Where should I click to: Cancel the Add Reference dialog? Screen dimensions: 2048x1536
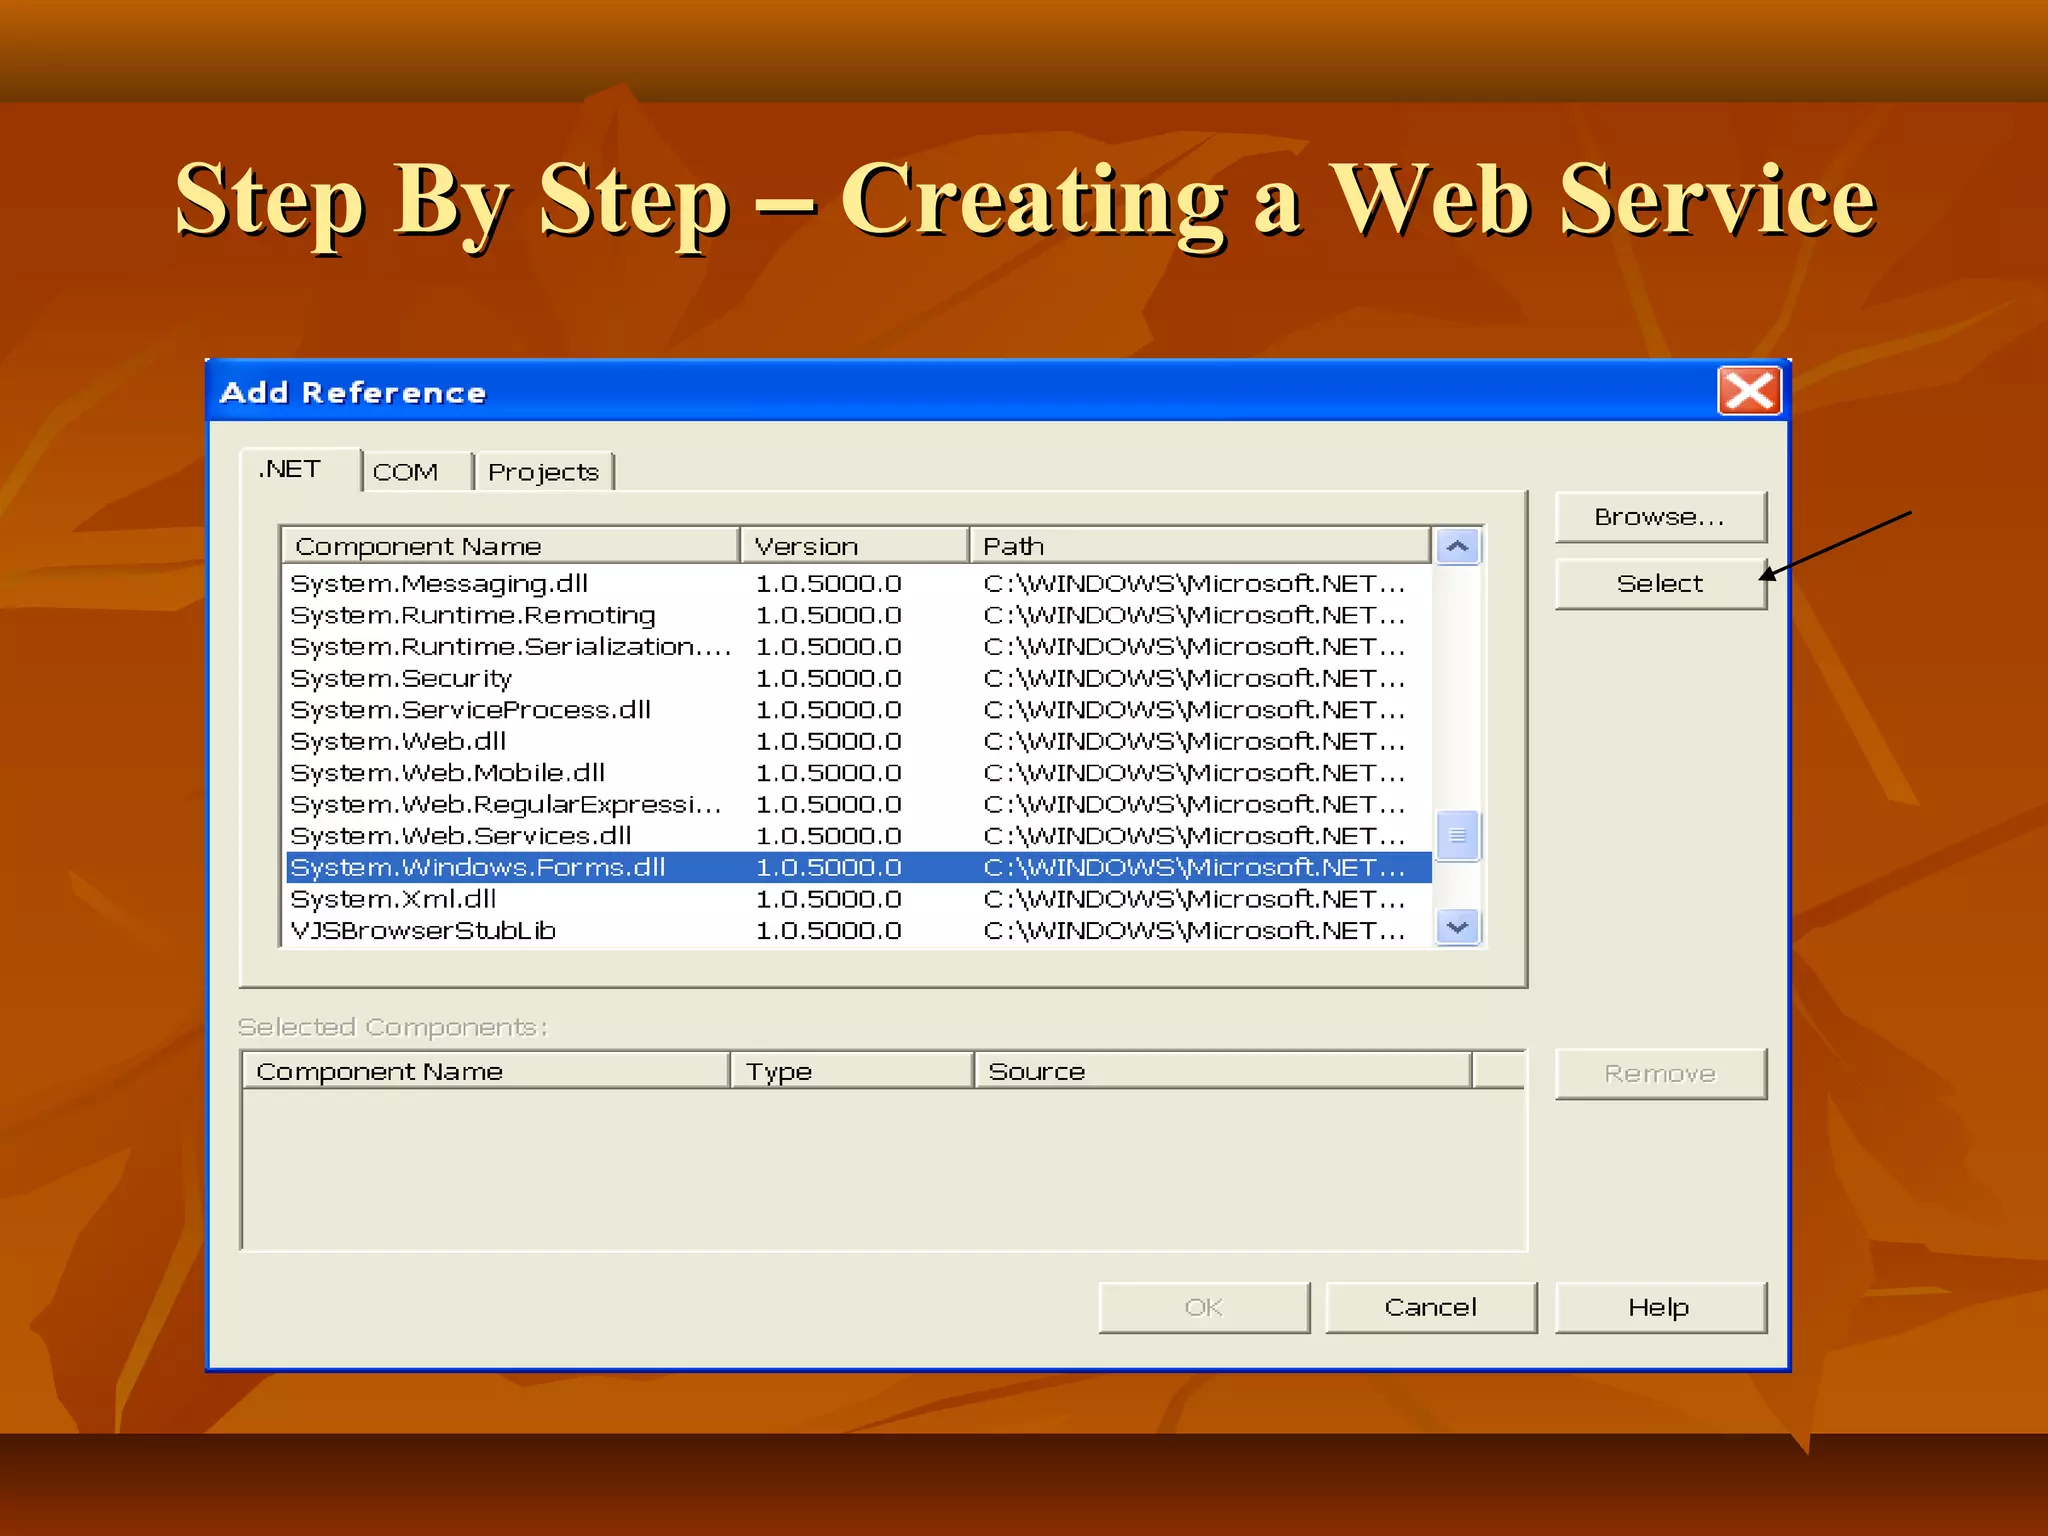(x=1431, y=1307)
